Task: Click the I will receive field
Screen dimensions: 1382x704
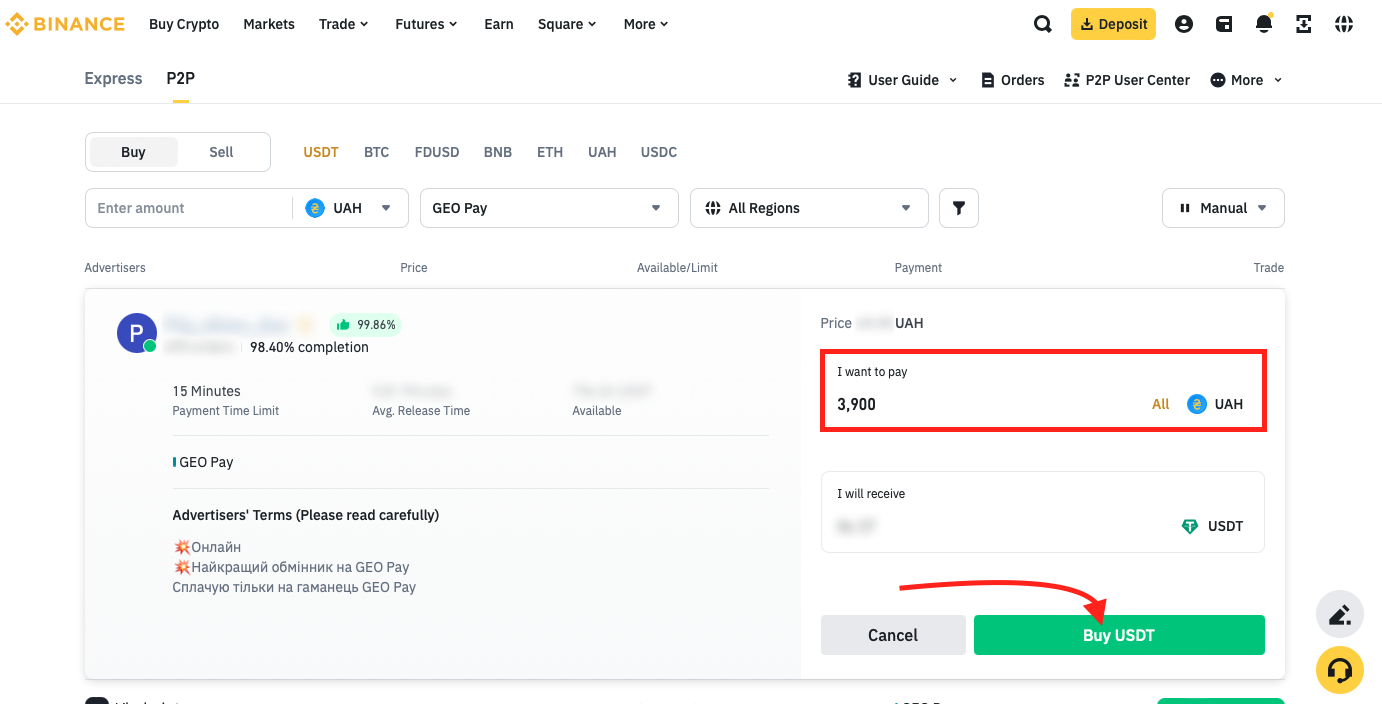Action: [1043, 512]
